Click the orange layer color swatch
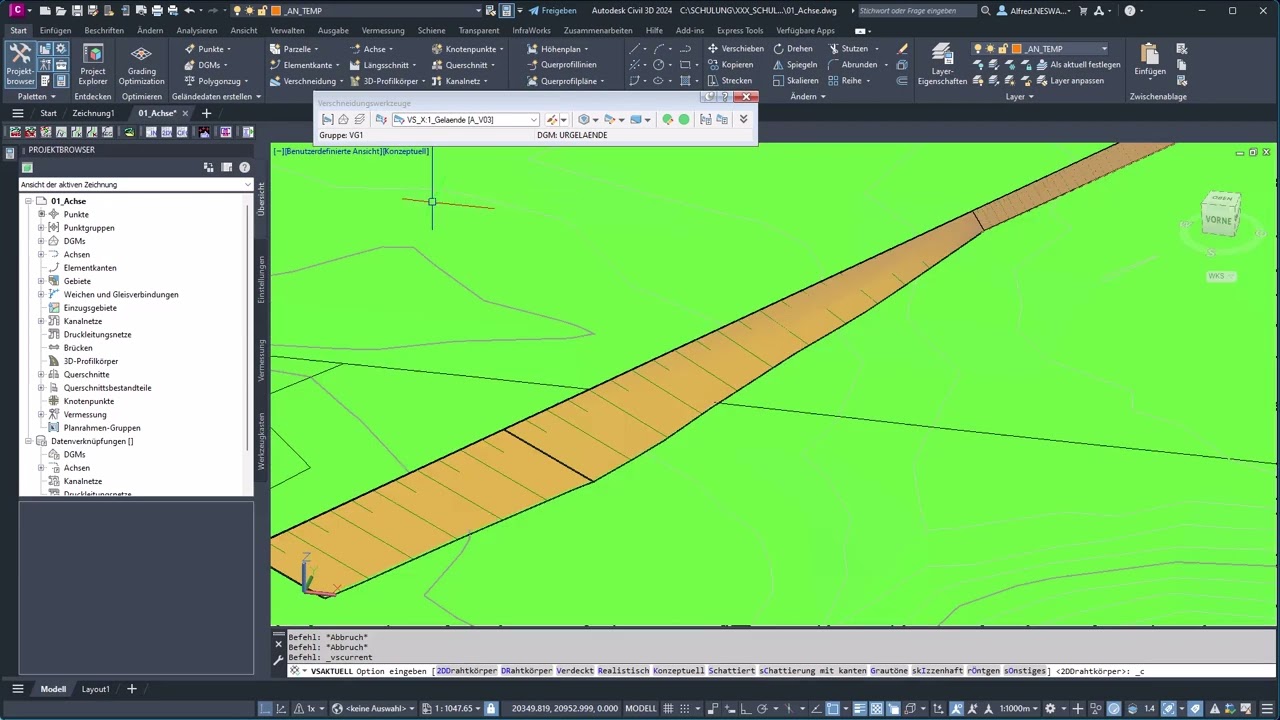1280x720 pixels. click(x=1017, y=48)
